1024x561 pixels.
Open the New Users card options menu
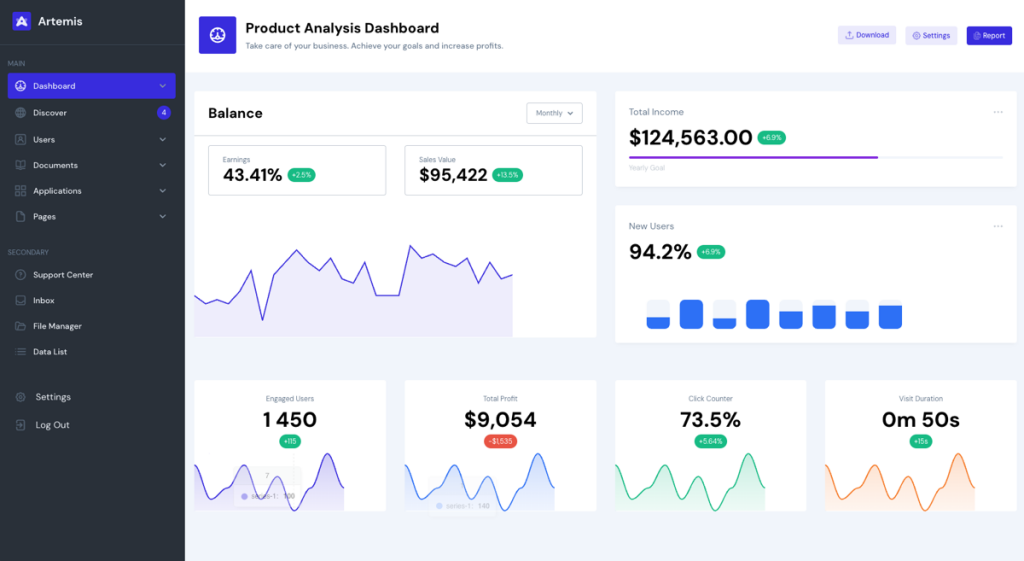coord(997,226)
